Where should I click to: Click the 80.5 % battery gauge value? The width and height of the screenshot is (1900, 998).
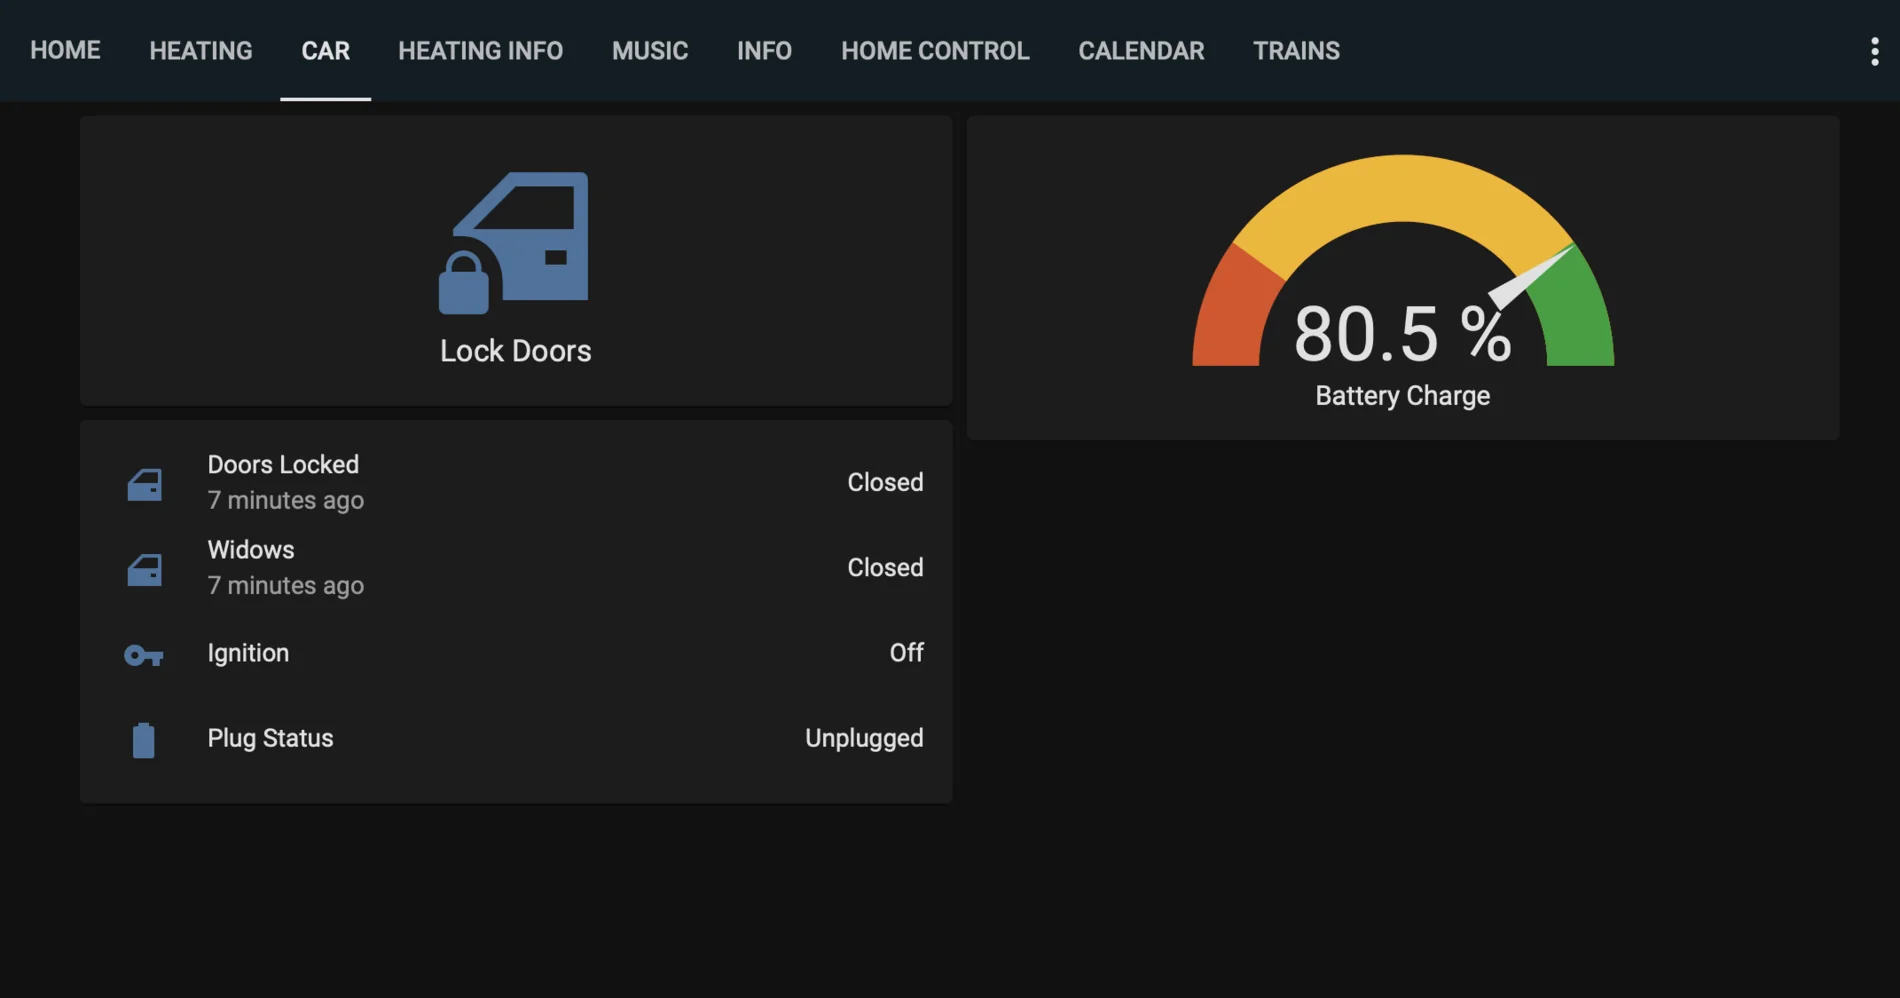1402,334
